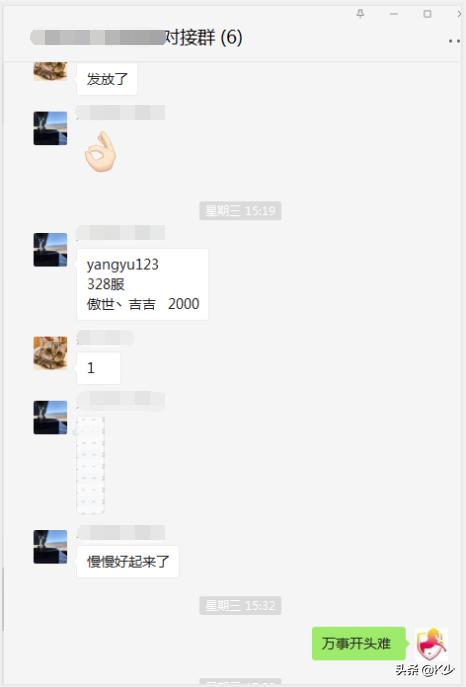Screen dimensions: 466x687
Task: Click the cat avatar beside '发放了'
Action: 50,71
